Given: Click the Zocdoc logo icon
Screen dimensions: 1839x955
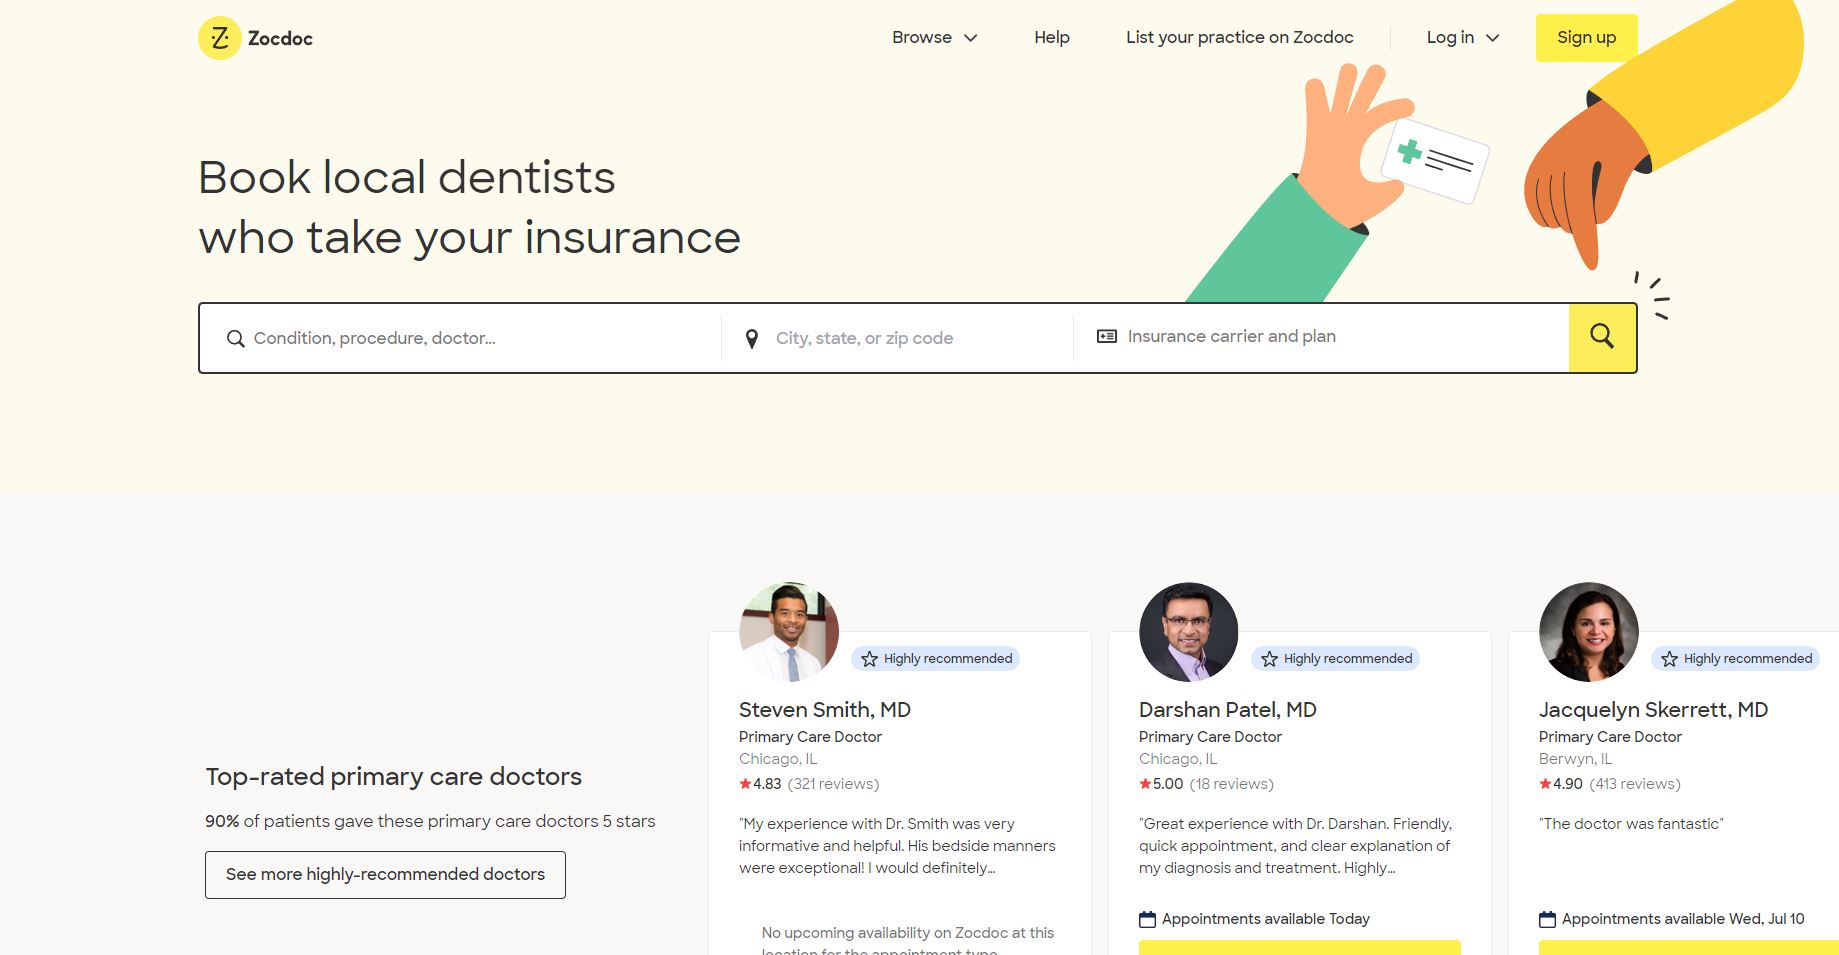Looking at the screenshot, I should pyautogui.click(x=220, y=38).
